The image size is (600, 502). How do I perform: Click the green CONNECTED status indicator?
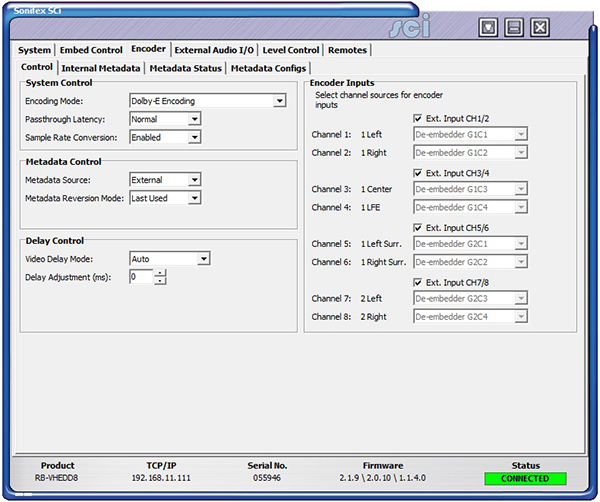pos(525,478)
